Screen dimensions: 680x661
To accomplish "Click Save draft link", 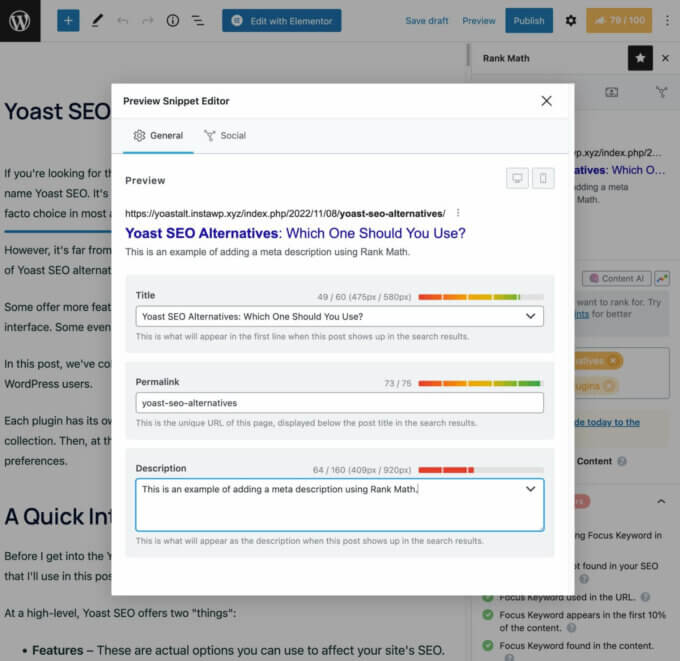I will (426, 20).
